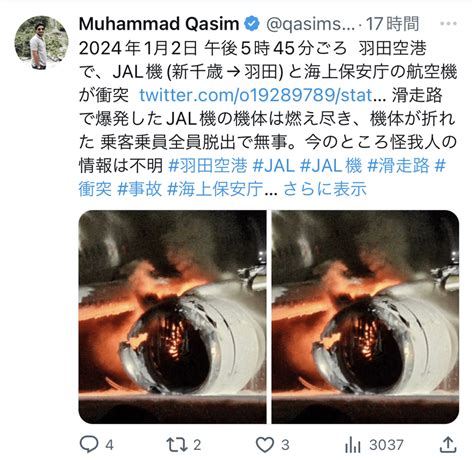Open view analytics bar chart icon
This screenshot has width=474, height=460.
point(353,445)
